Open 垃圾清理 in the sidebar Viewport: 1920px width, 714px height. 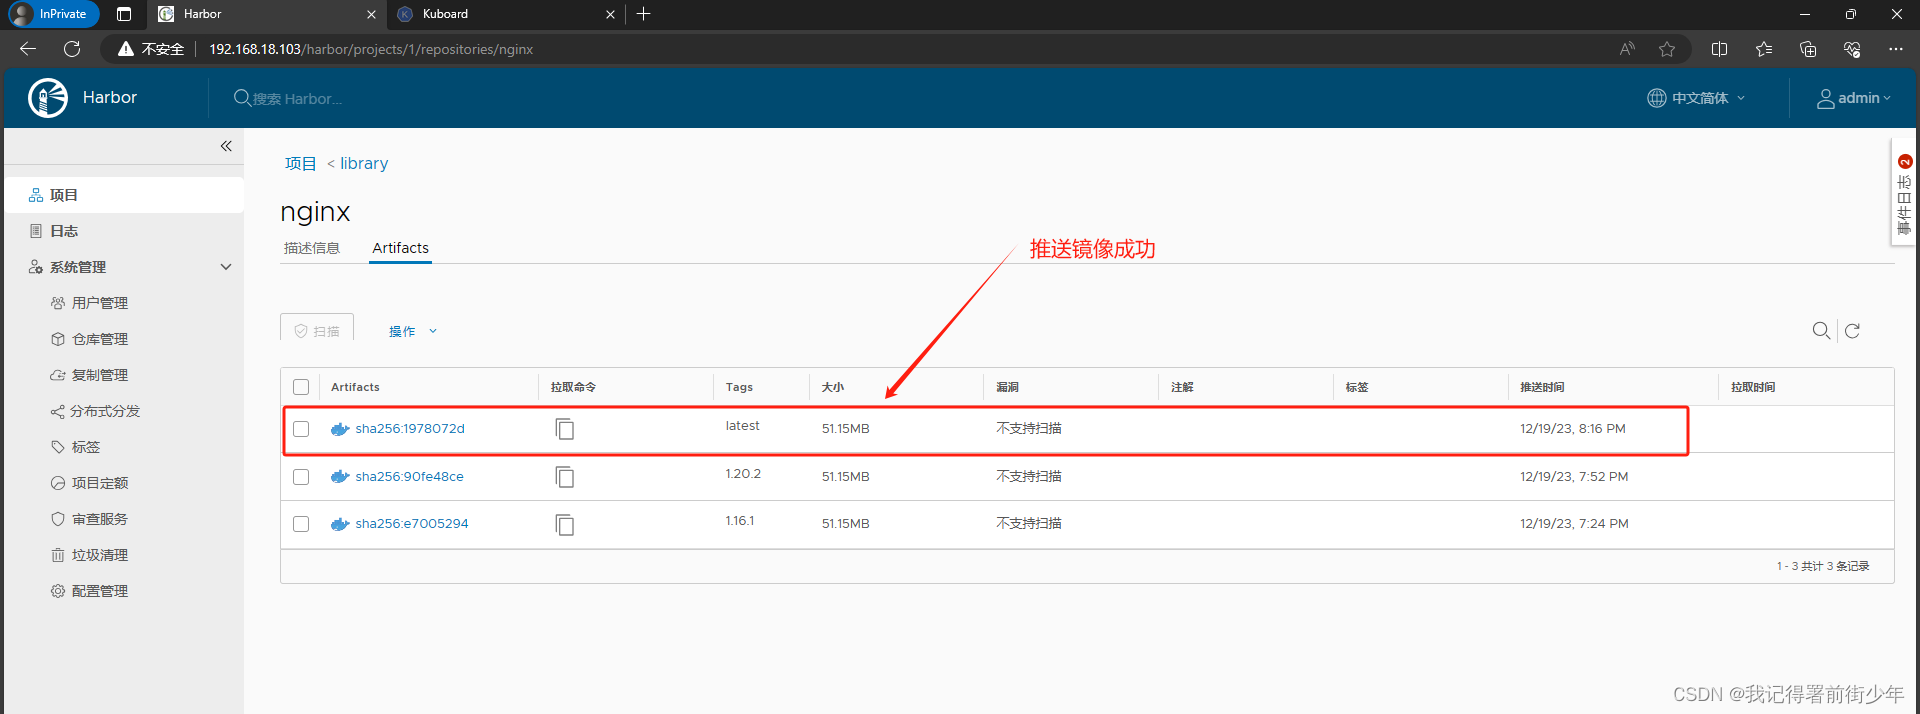click(x=99, y=555)
